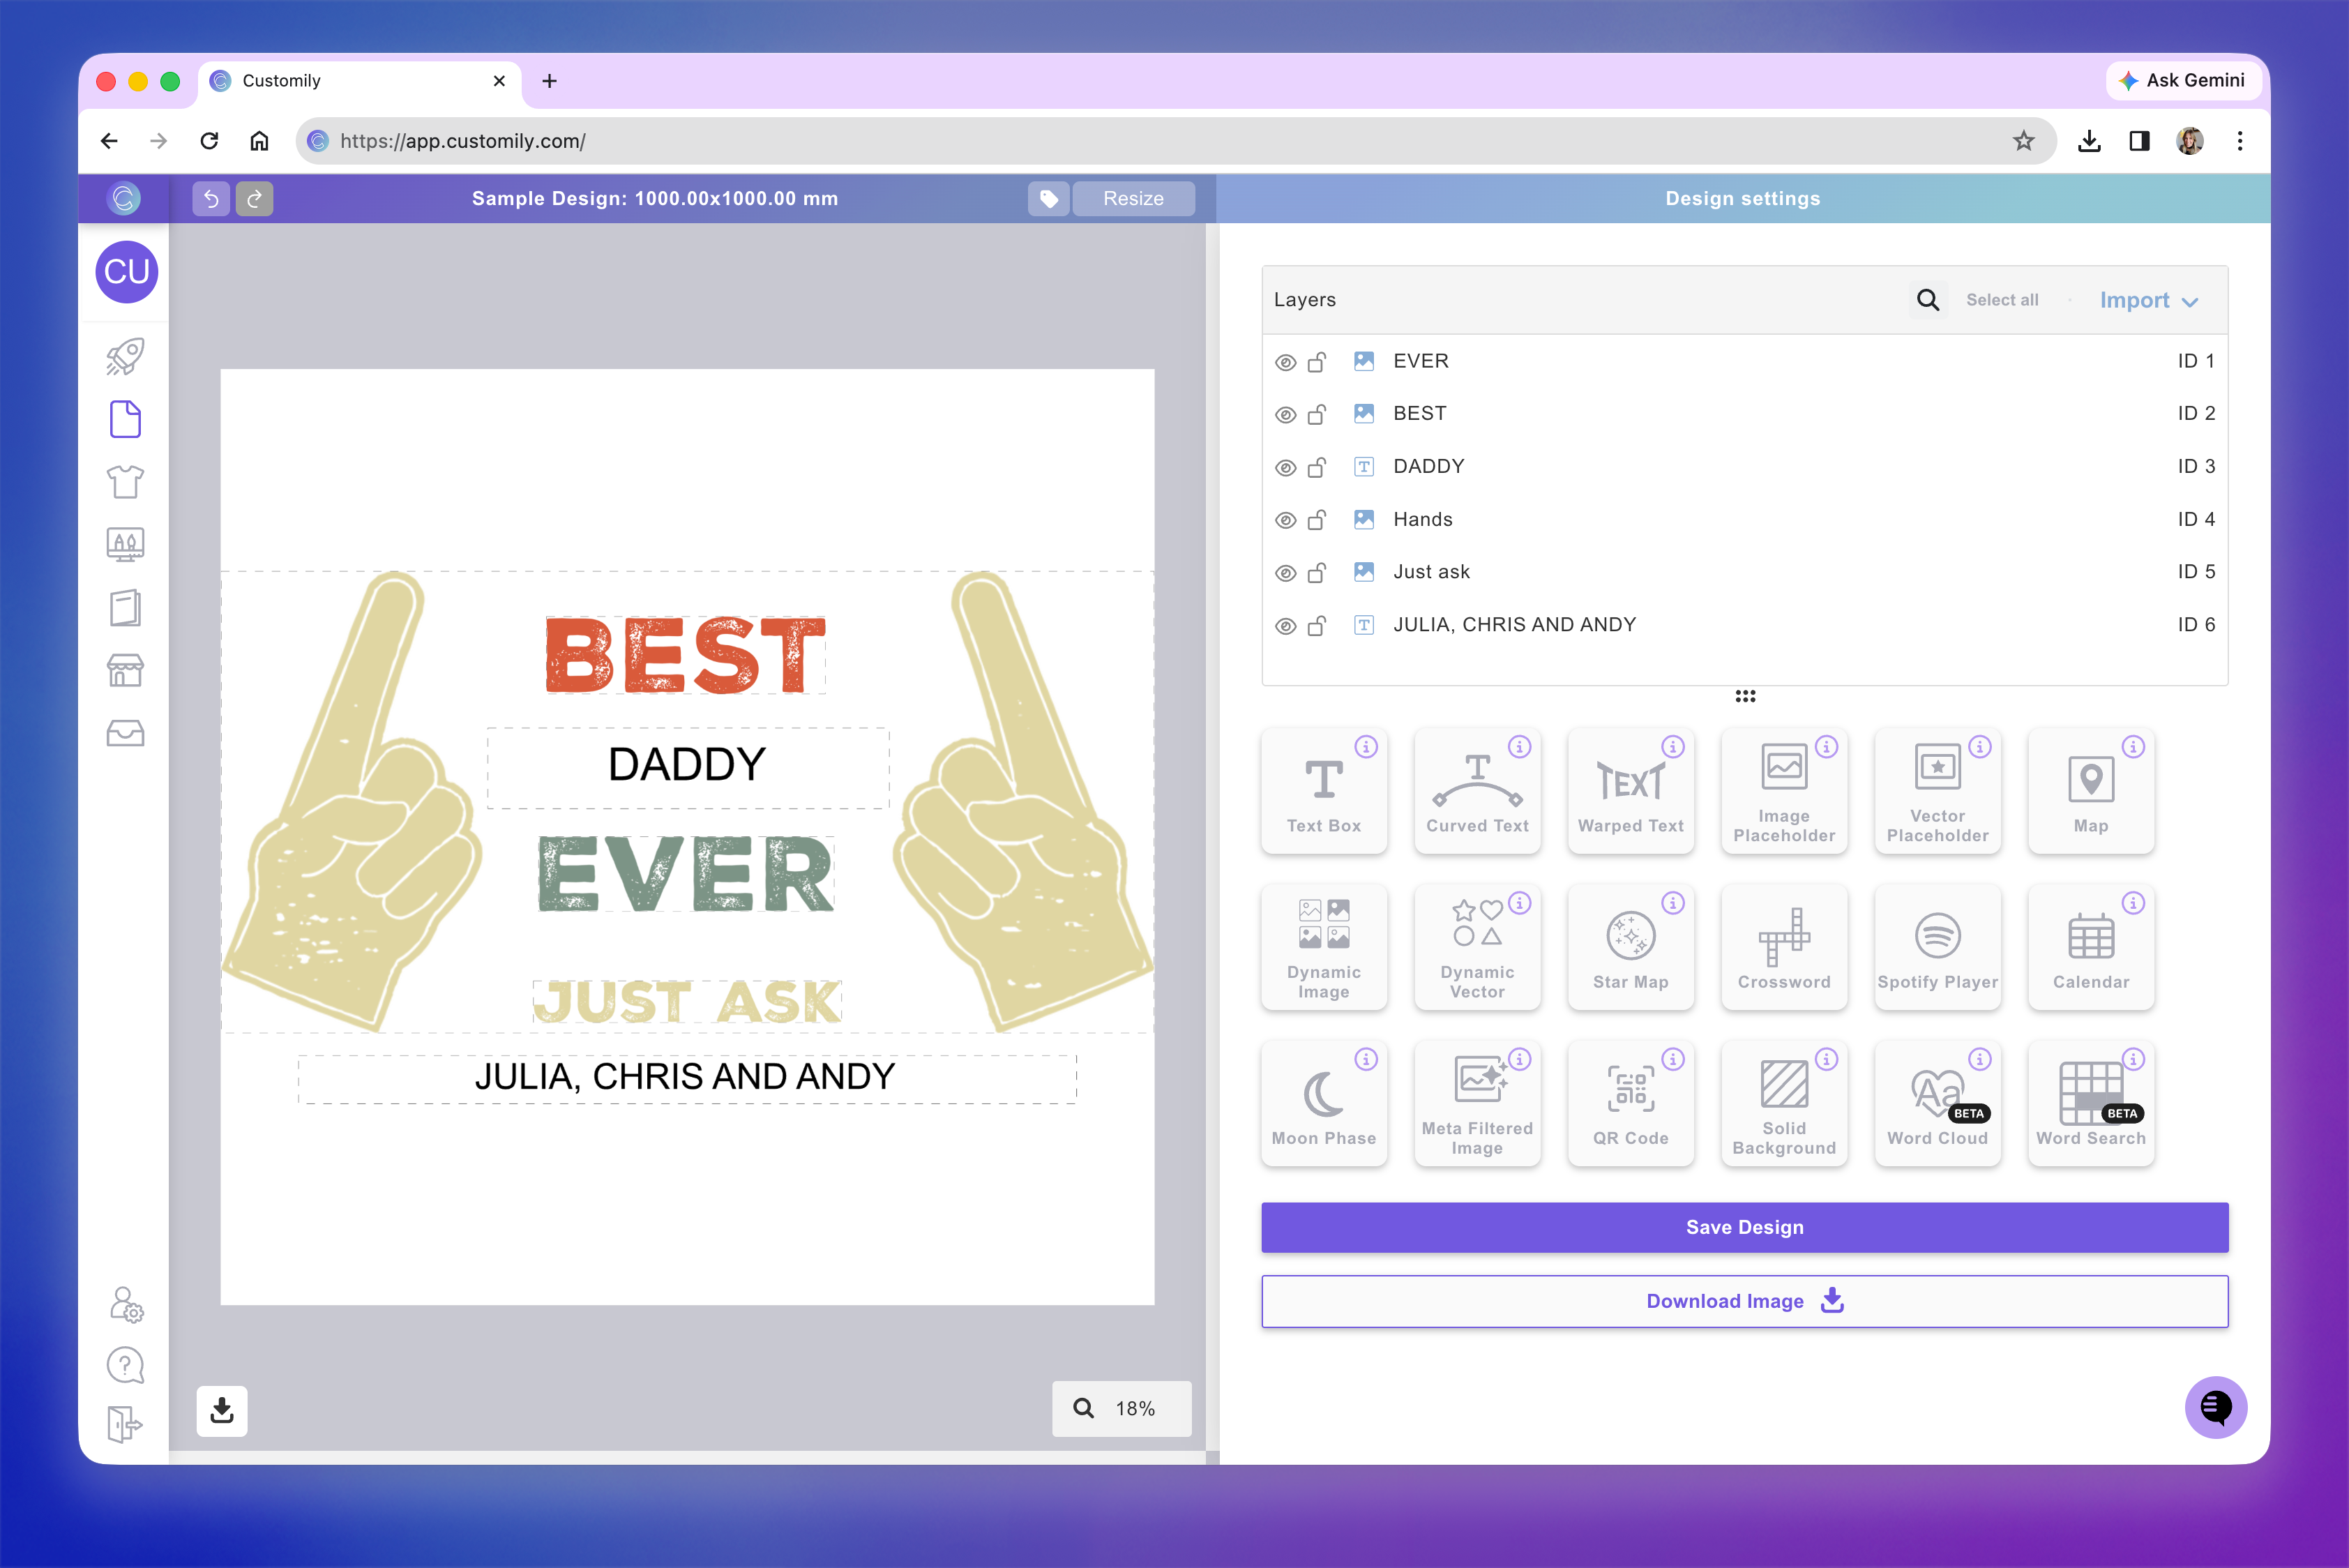The image size is (2349, 1568).
Task: Click the Resize button
Action: pos(1133,199)
